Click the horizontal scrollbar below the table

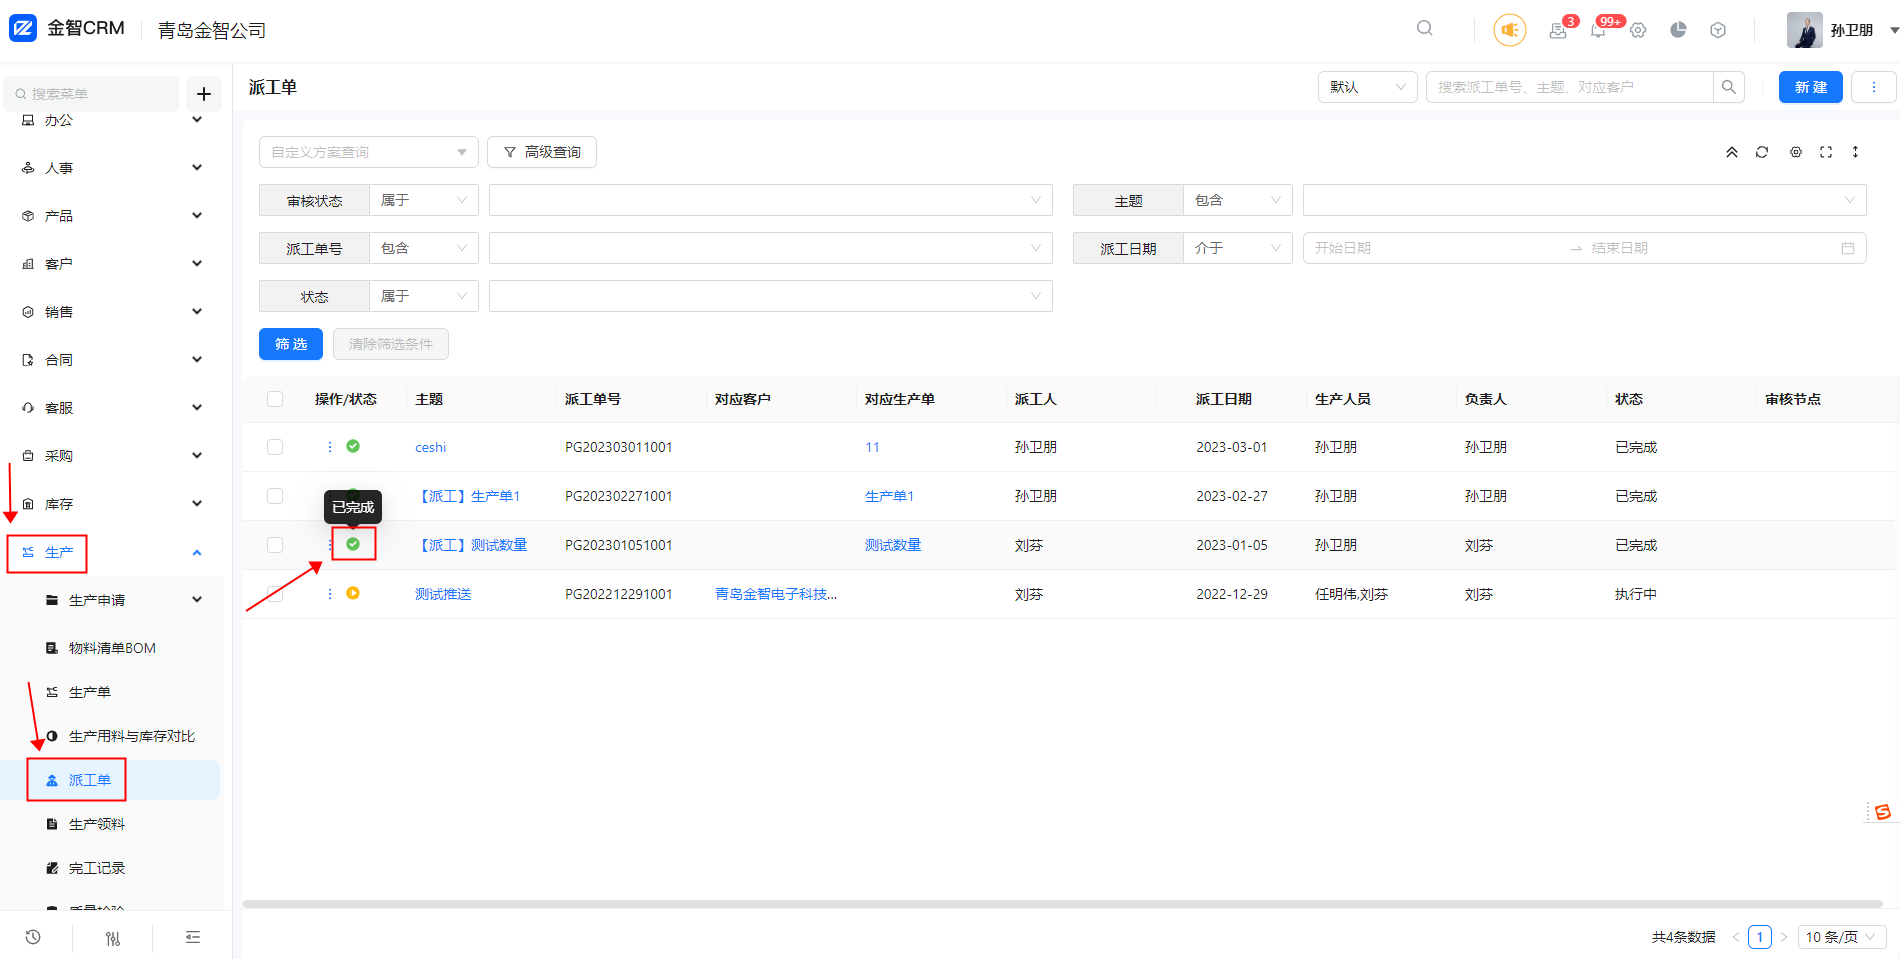tap(1063, 904)
